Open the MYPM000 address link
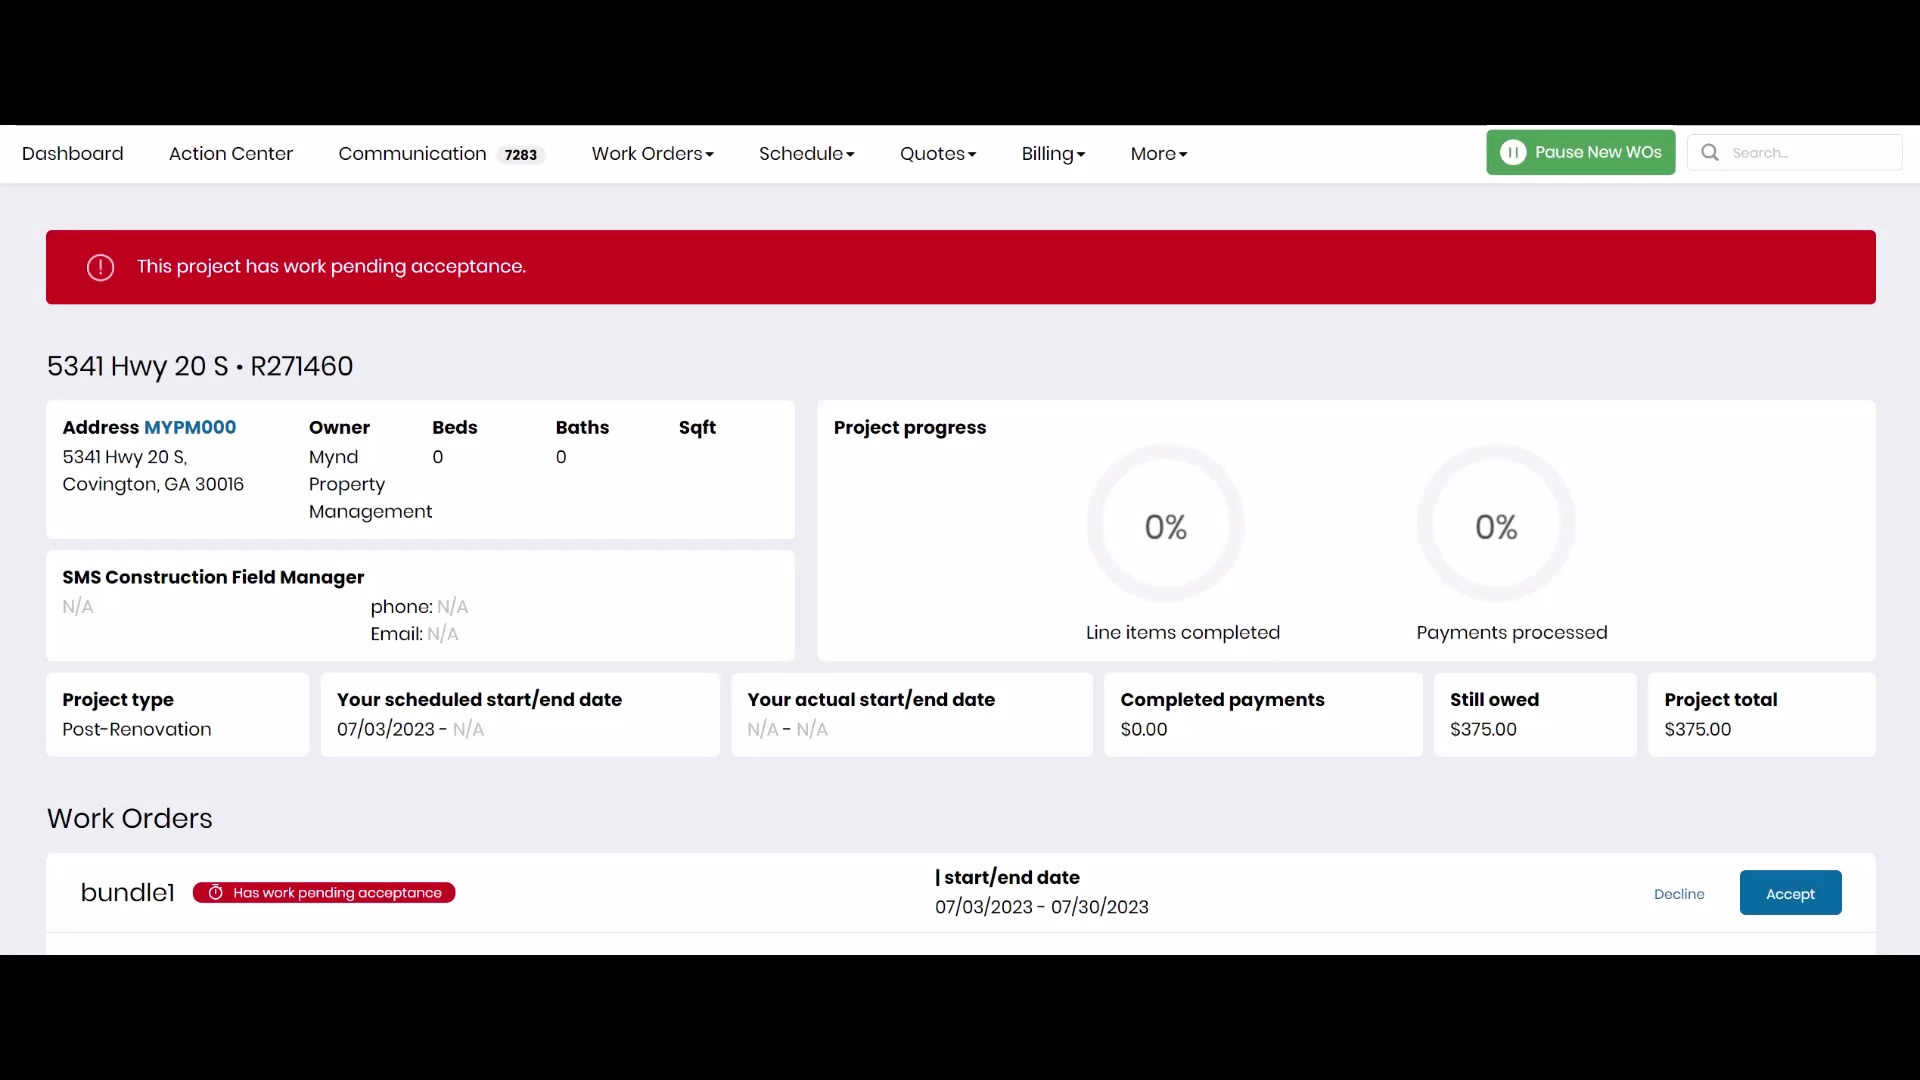The height and width of the screenshot is (1080, 1920). click(190, 427)
